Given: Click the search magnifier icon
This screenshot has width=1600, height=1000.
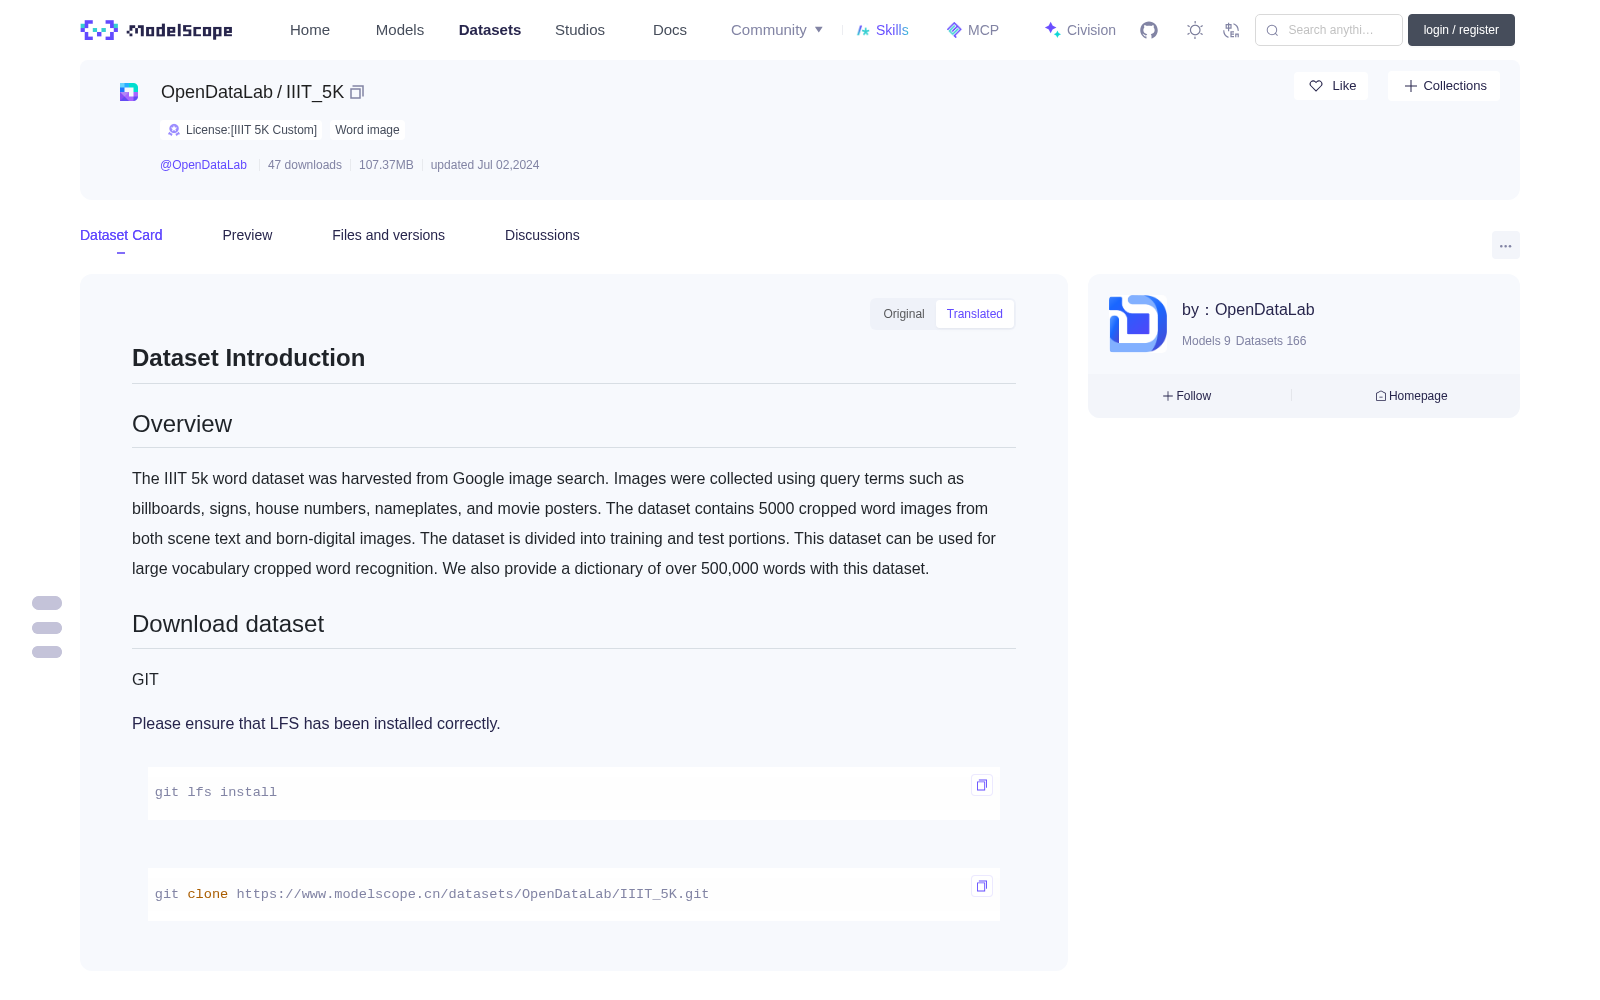Looking at the screenshot, I should [x=1272, y=30].
